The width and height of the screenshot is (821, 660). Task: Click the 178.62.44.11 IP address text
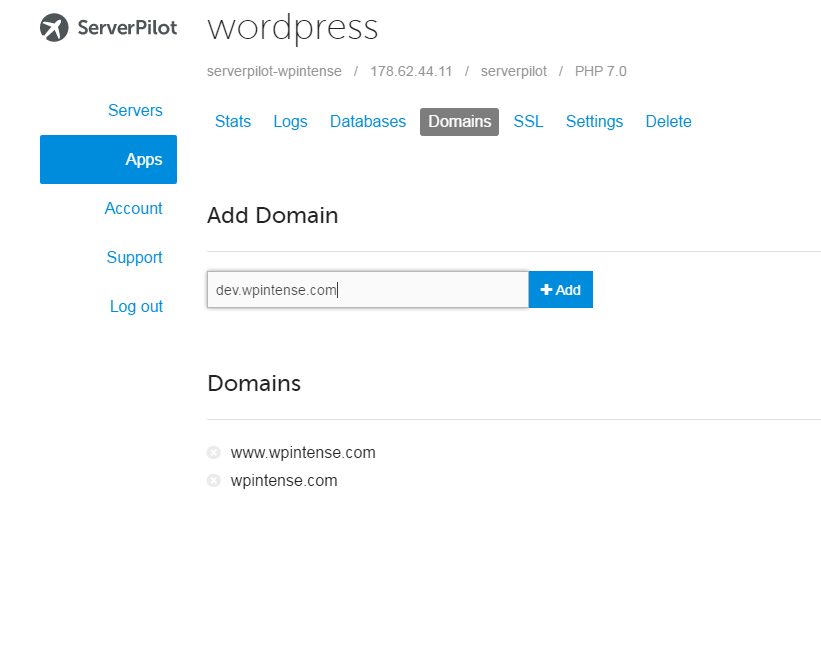point(411,71)
